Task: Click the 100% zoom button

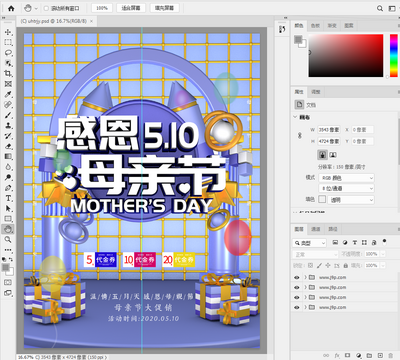Action: (102, 8)
